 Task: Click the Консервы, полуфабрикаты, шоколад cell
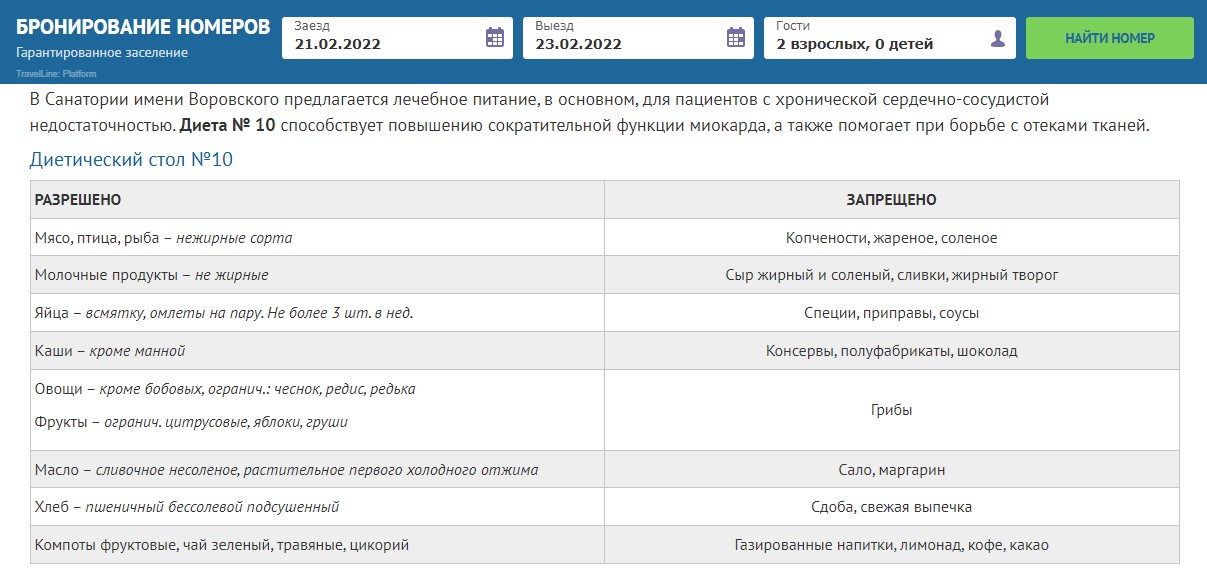tap(892, 351)
